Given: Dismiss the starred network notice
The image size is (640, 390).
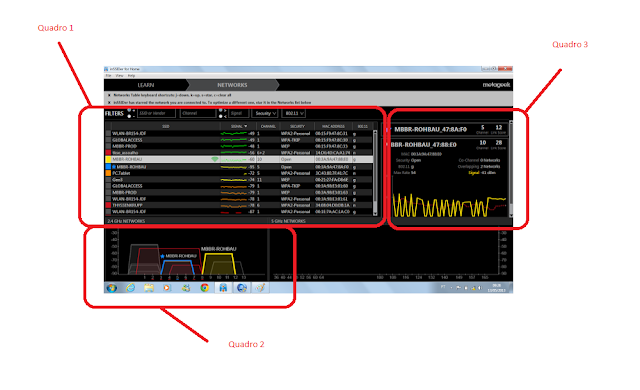Looking at the screenshot, I should [109, 102].
